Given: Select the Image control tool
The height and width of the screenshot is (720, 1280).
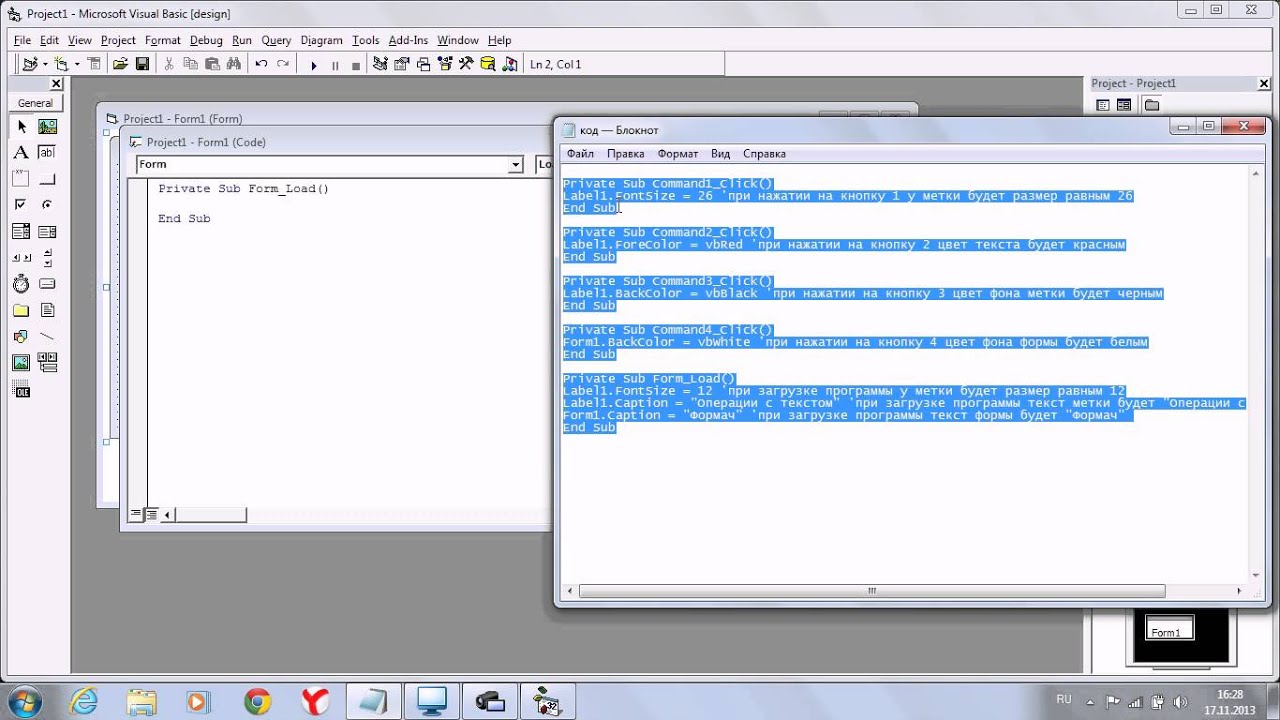Looking at the screenshot, I should click(x=21, y=362).
